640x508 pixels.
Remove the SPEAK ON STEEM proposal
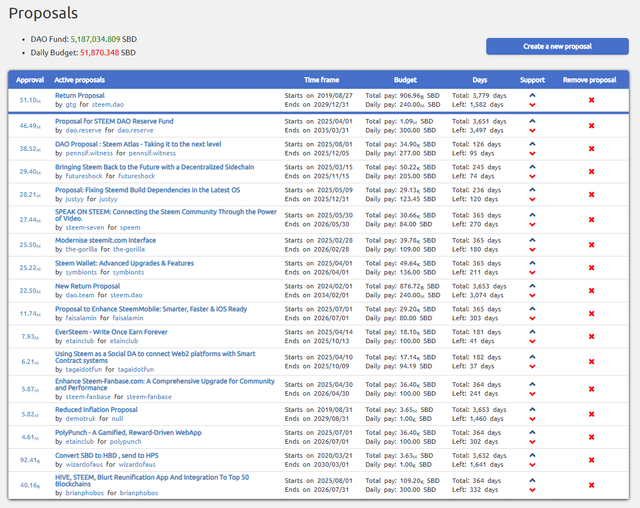point(591,220)
